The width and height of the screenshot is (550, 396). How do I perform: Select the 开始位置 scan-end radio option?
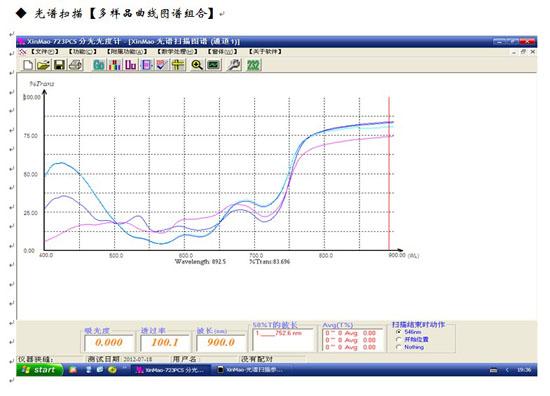click(398, 340)
